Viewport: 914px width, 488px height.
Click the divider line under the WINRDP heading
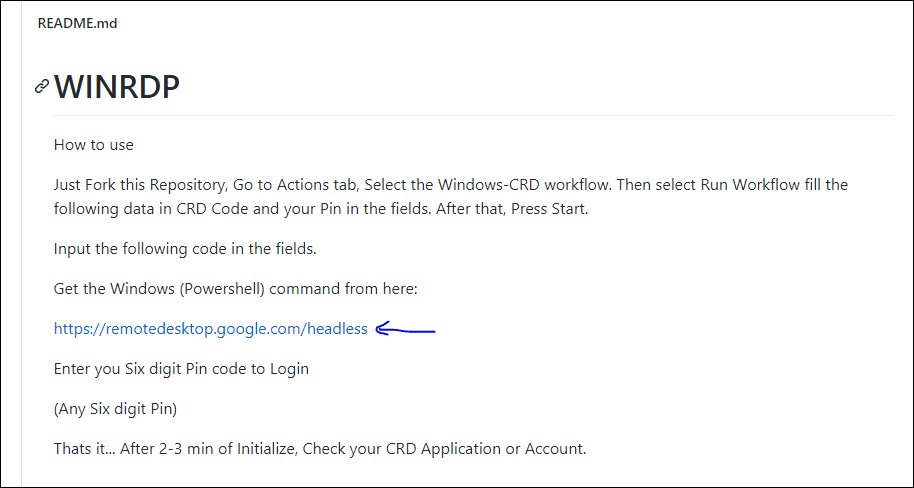[472, 115]
